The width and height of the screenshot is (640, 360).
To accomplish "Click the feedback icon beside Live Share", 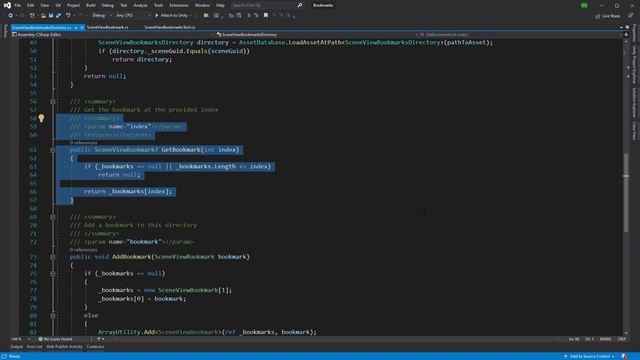I will tap(631, 16).
